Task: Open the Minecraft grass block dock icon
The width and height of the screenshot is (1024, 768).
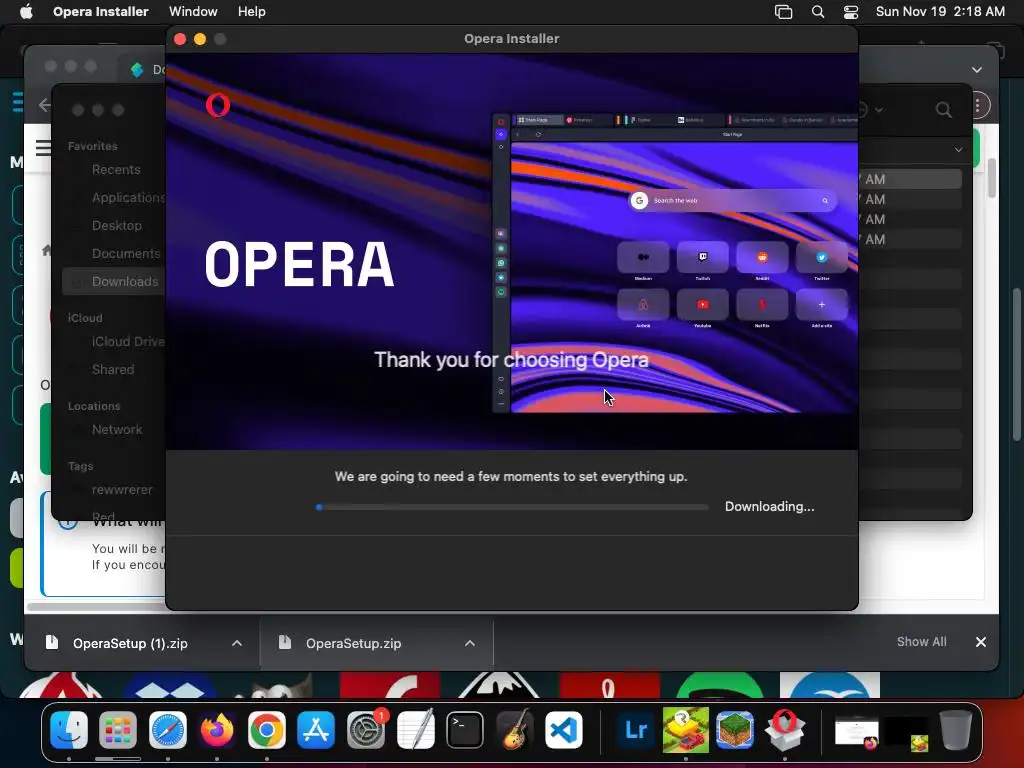Action: [x=735, y=729]
